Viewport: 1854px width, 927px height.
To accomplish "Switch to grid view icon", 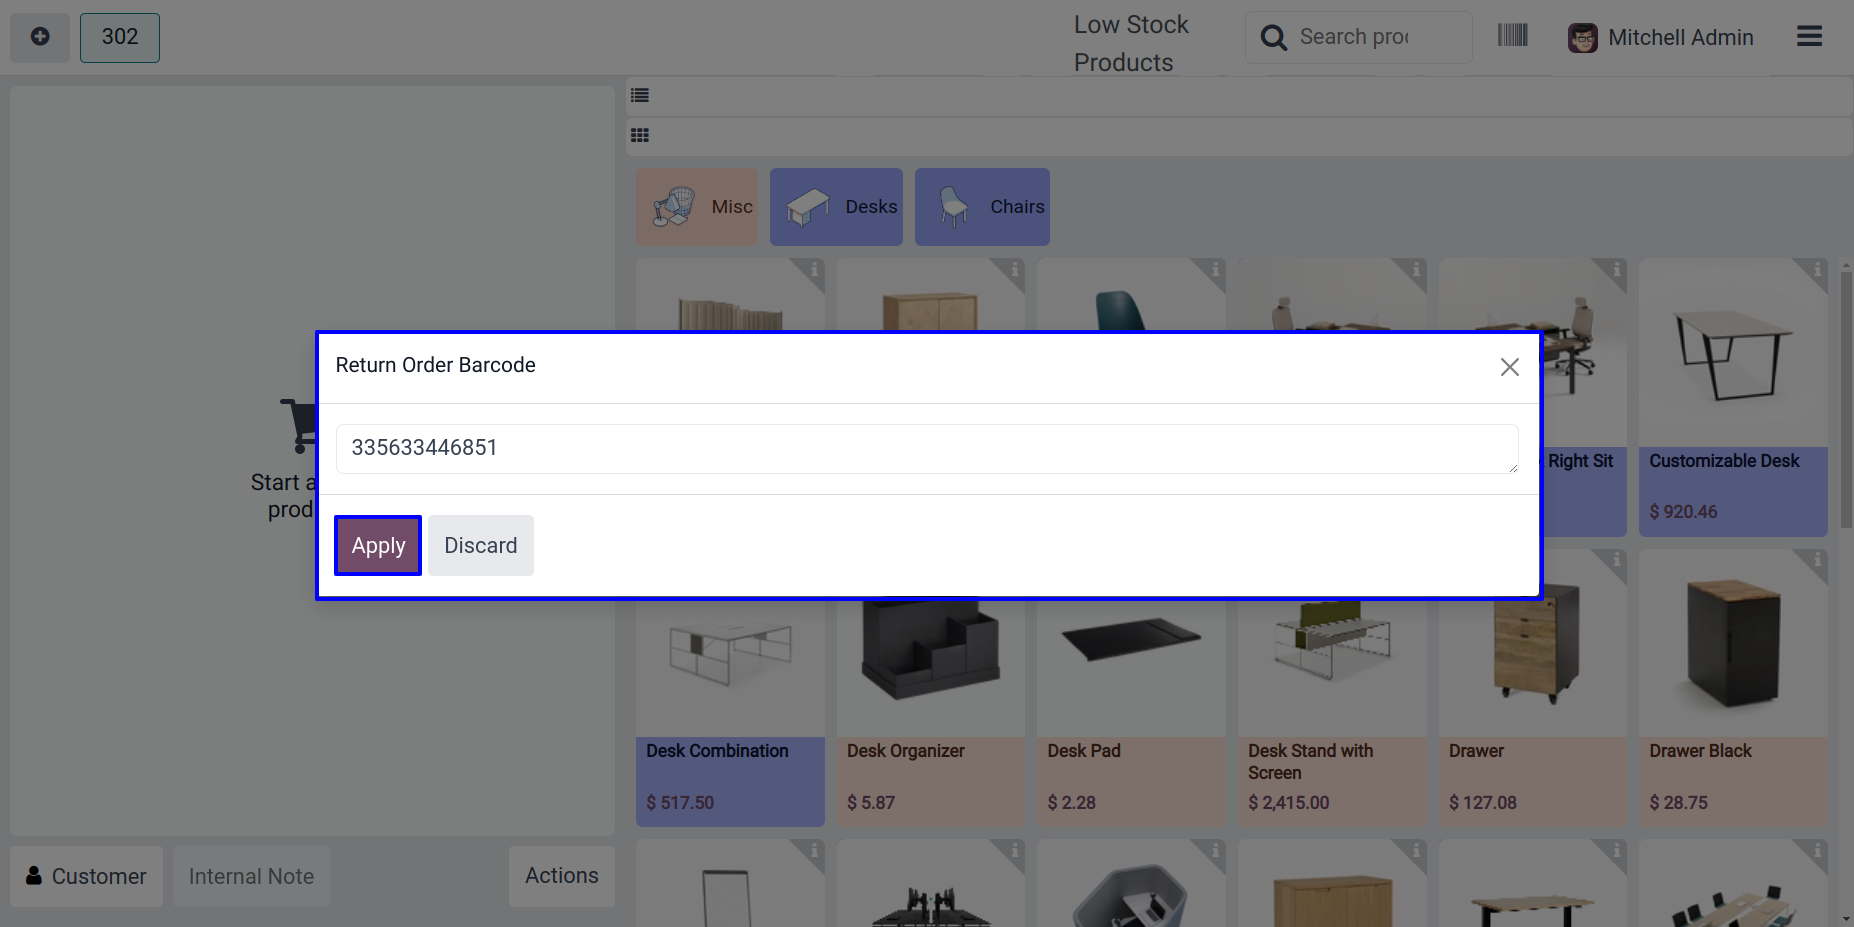I will click(x=640, y=135).
